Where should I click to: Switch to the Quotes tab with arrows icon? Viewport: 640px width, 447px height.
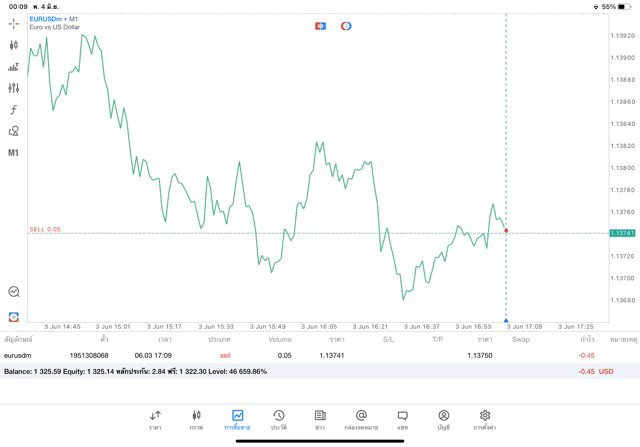coord(155,419)
